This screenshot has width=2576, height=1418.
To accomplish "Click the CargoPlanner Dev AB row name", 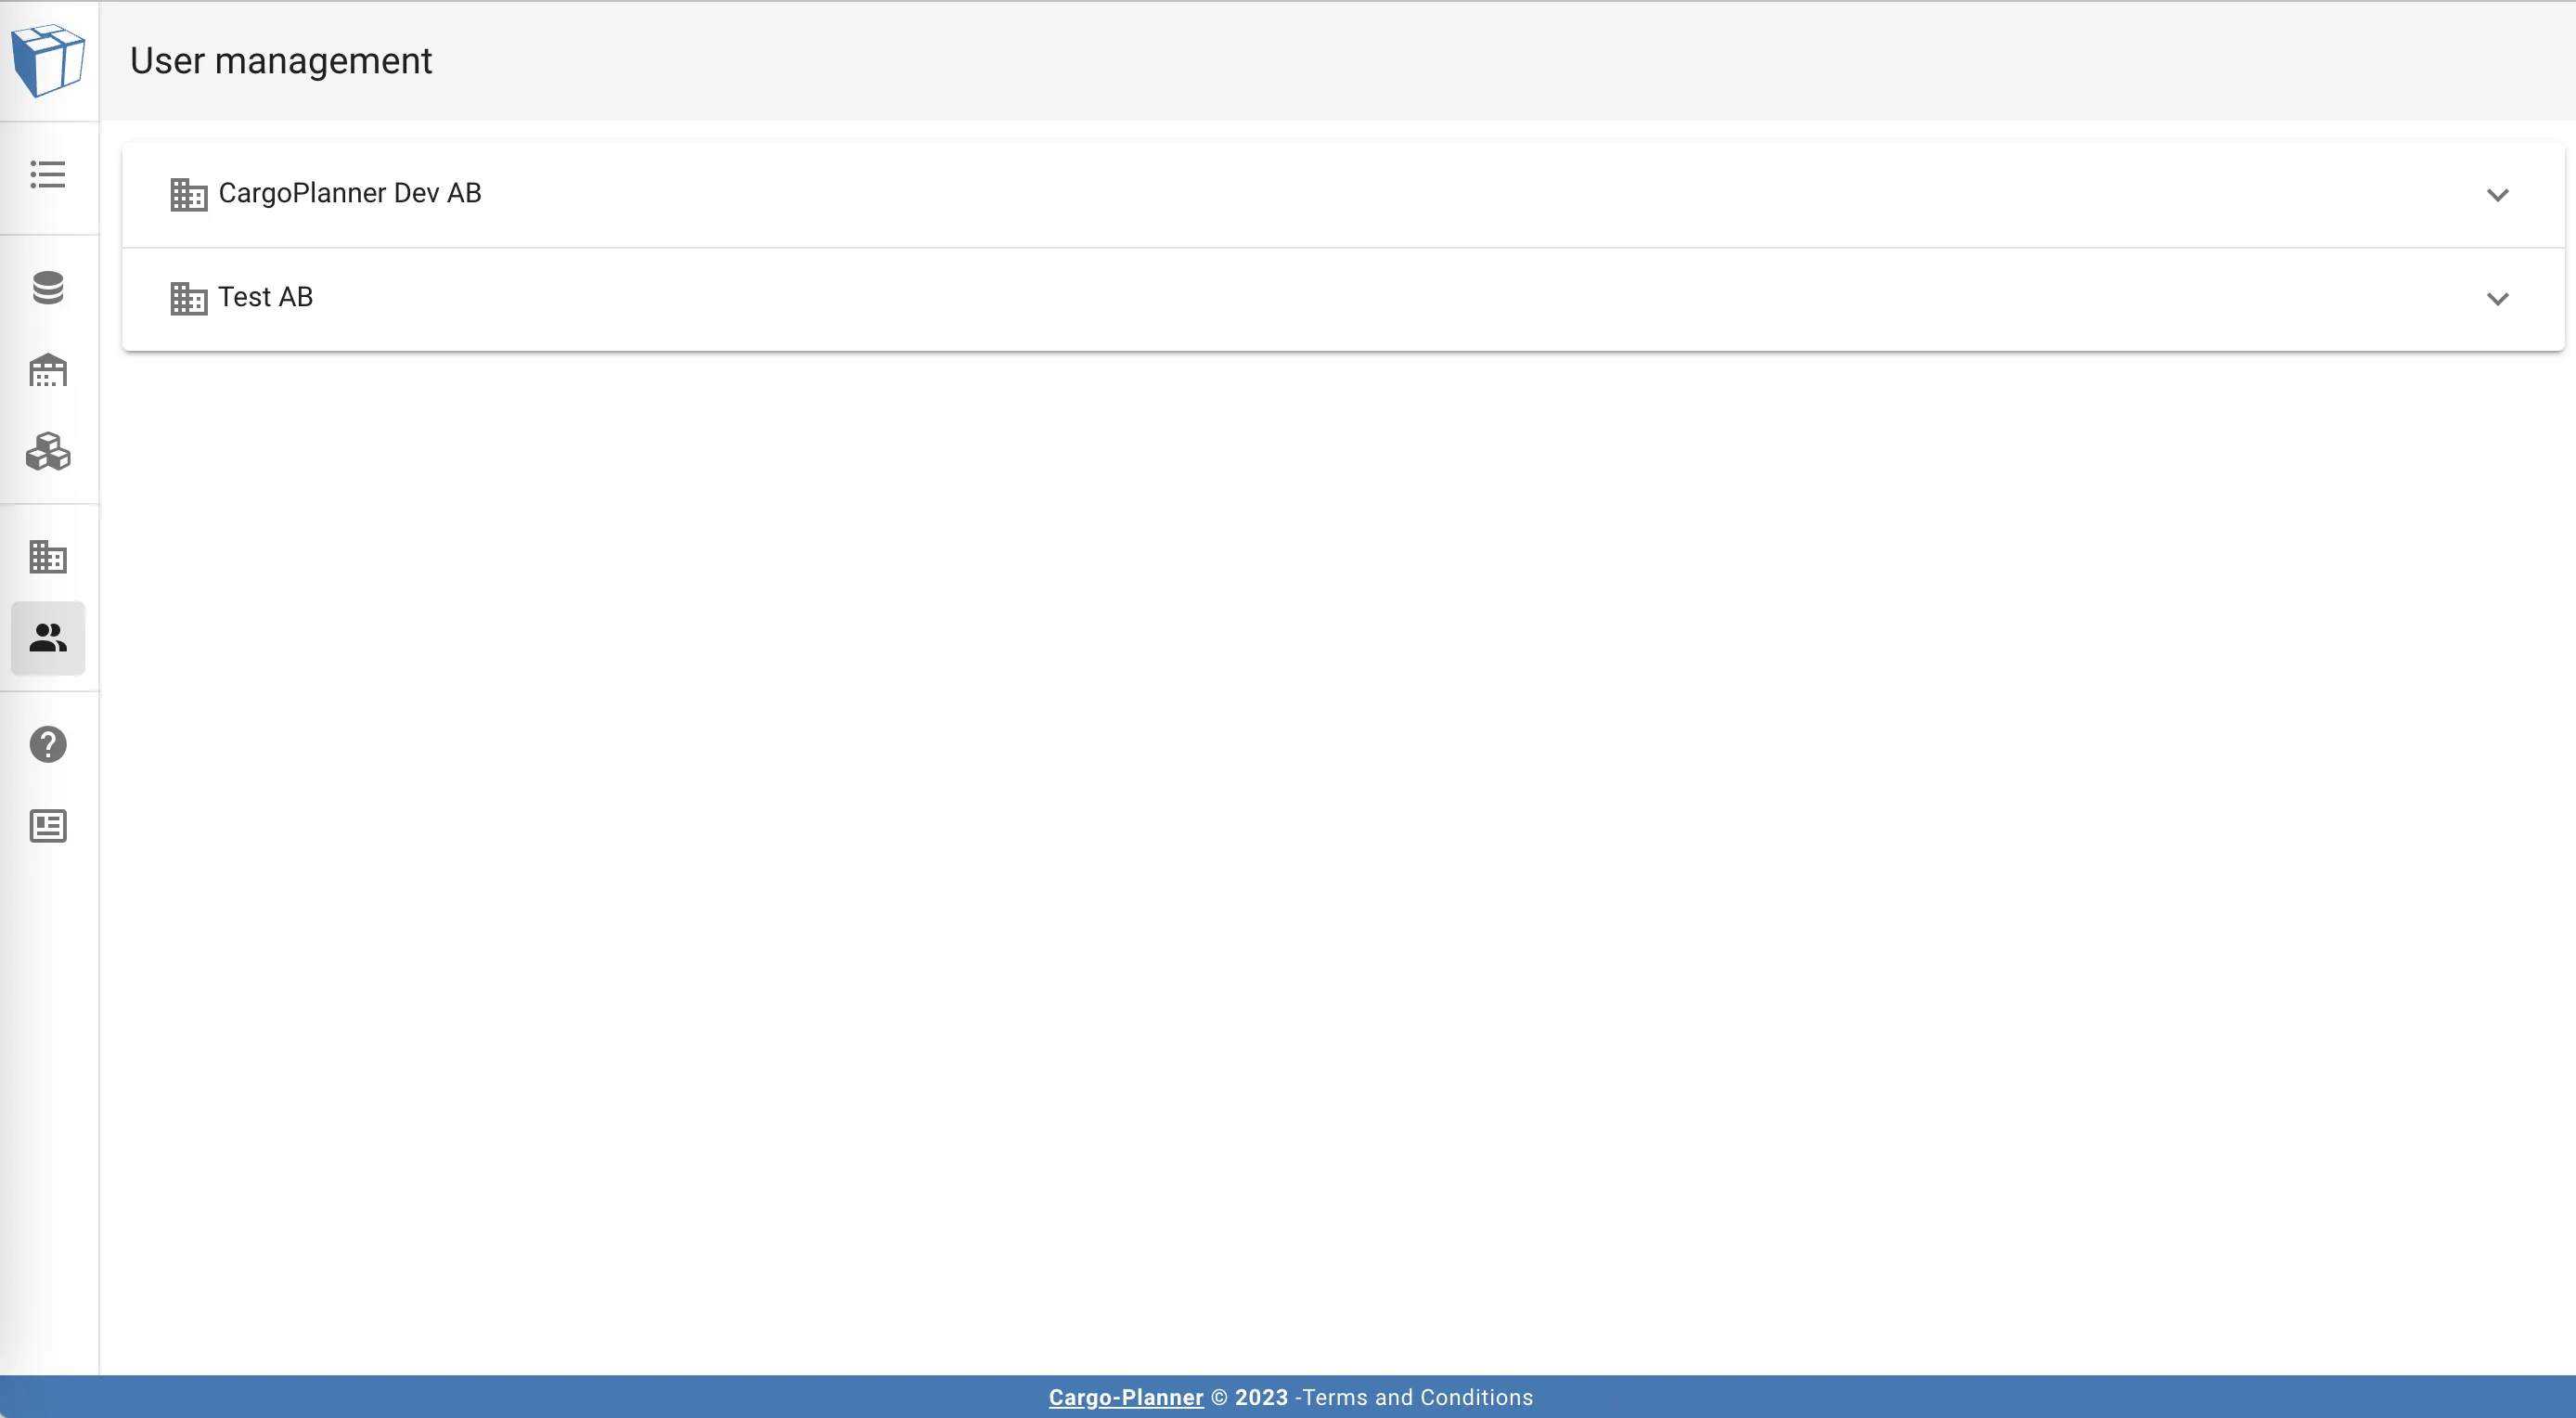I will click(350, 193).
